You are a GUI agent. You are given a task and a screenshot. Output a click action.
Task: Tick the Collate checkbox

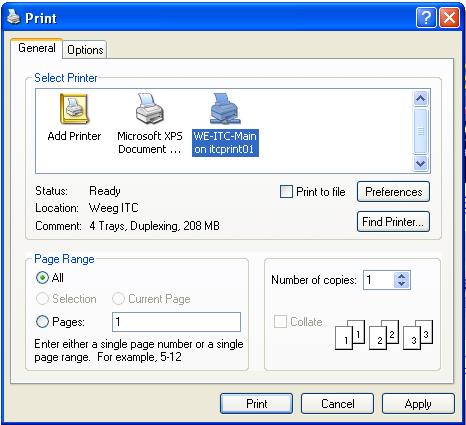(x=280, y=322)
